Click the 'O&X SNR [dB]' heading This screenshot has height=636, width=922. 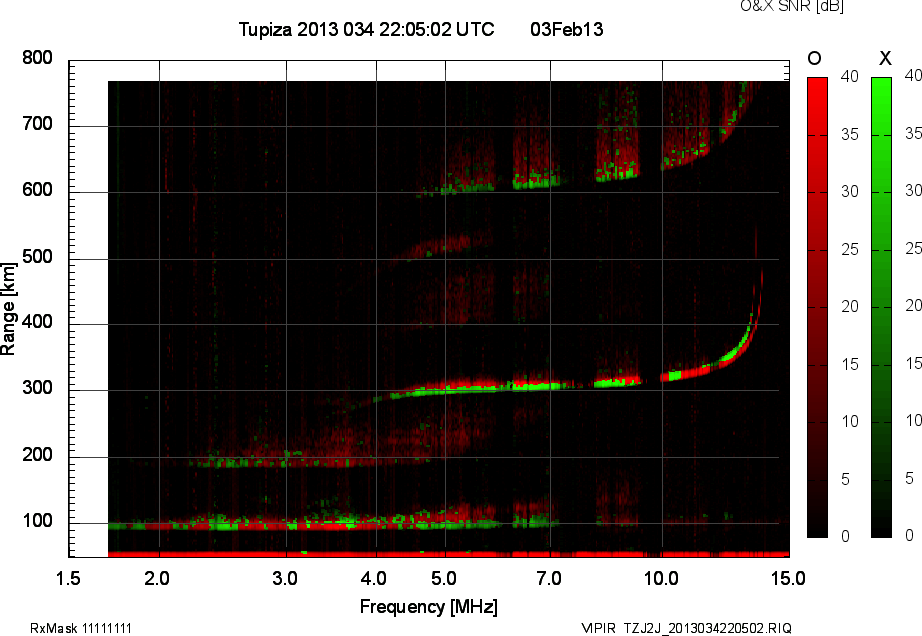pos(791,6)
